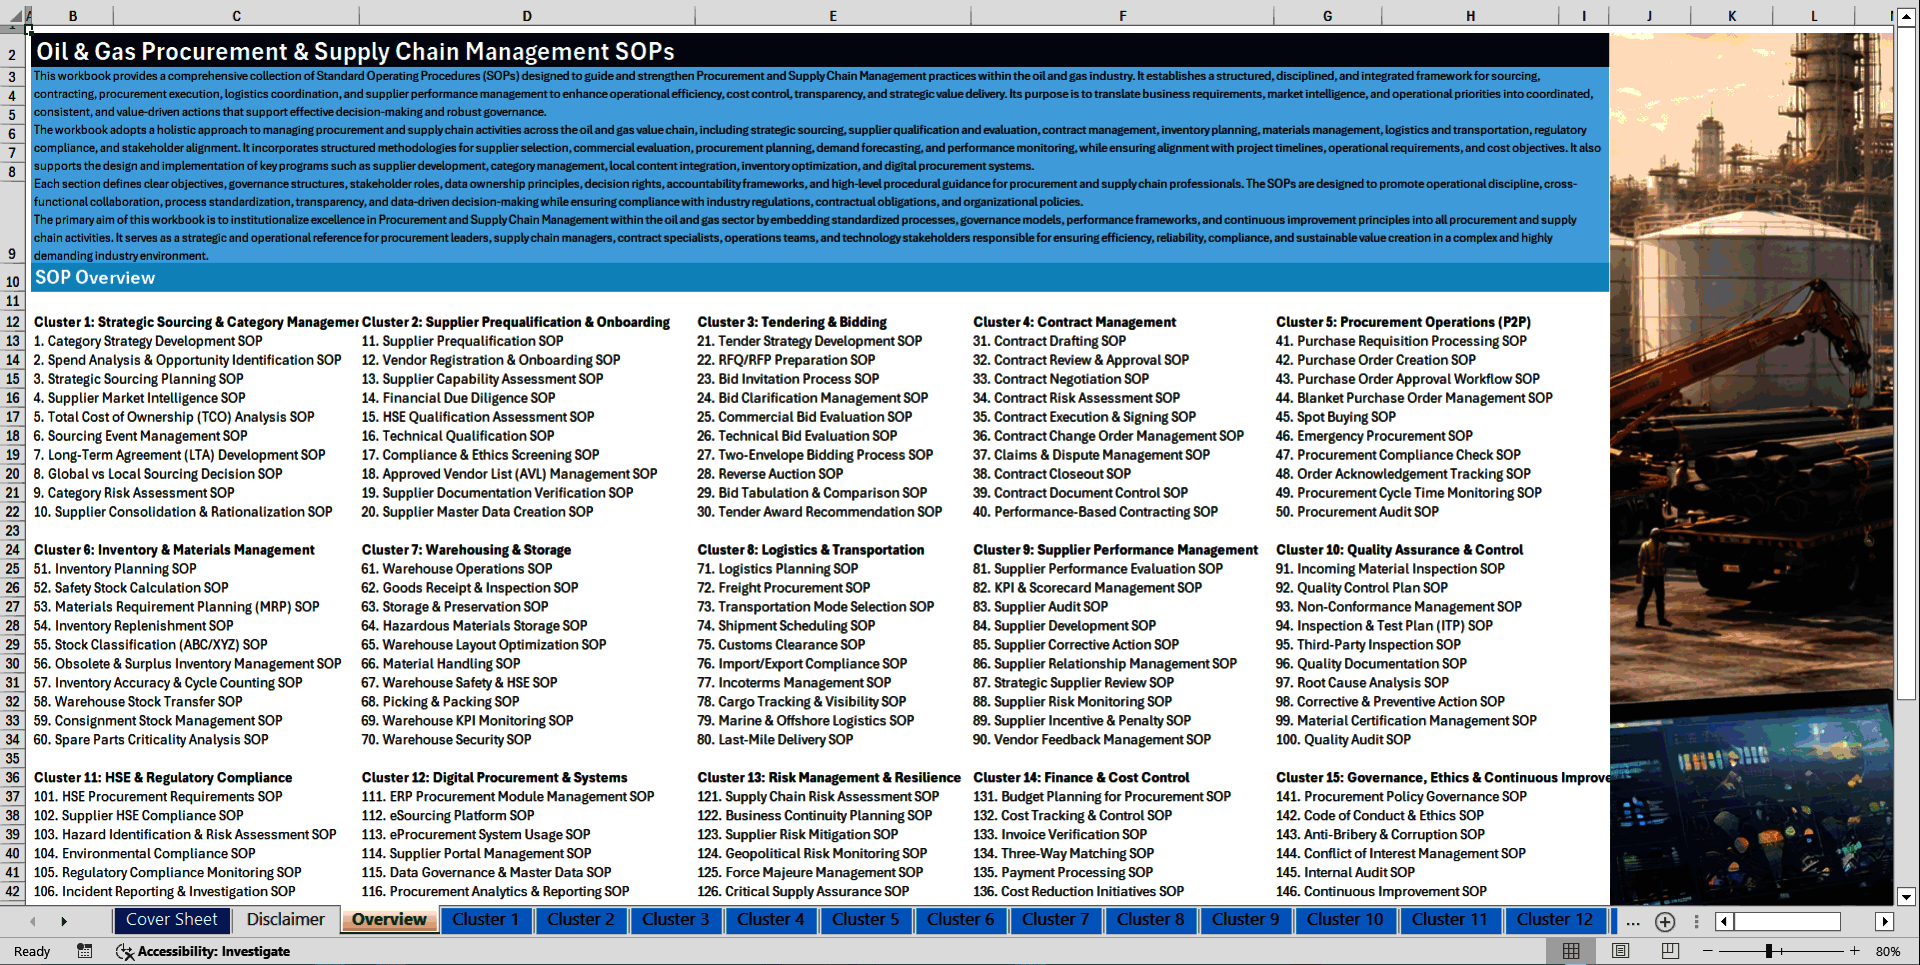Open the Cover Sheet worksheet

pos(172,920)
